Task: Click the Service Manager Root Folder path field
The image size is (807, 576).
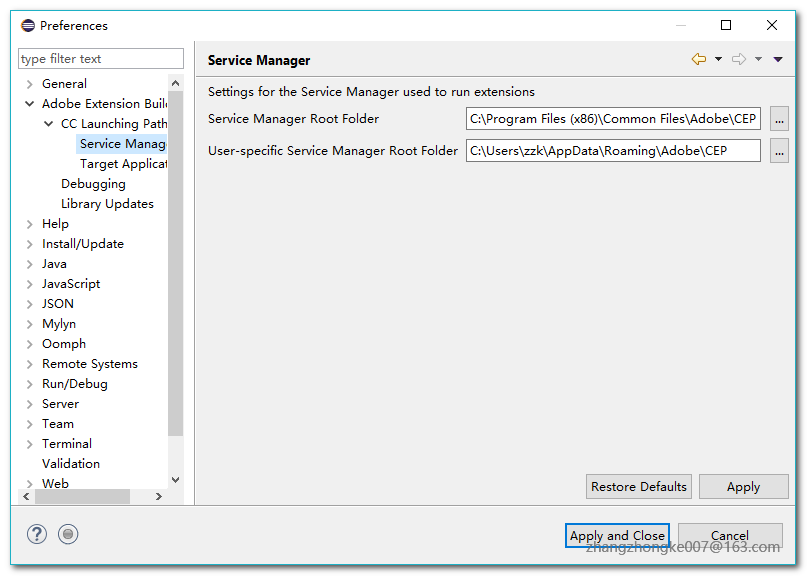Action: pos(613,120)
